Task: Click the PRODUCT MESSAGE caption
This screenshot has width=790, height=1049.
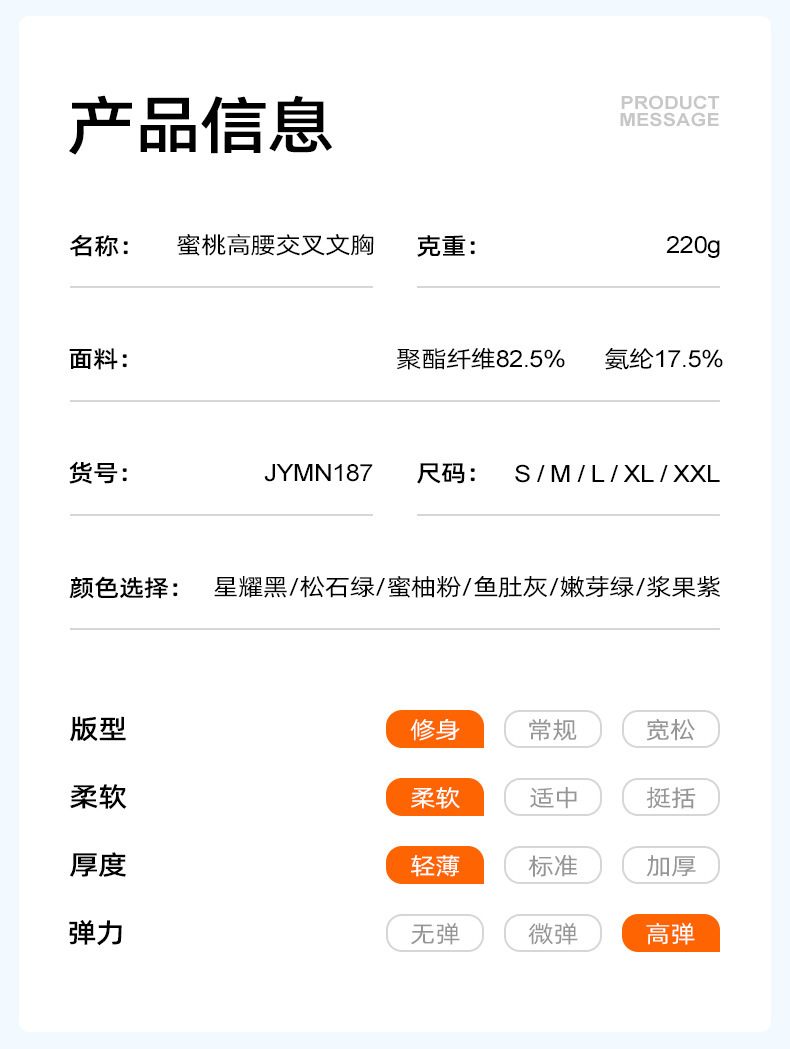Action: click(x=669, y=111)
